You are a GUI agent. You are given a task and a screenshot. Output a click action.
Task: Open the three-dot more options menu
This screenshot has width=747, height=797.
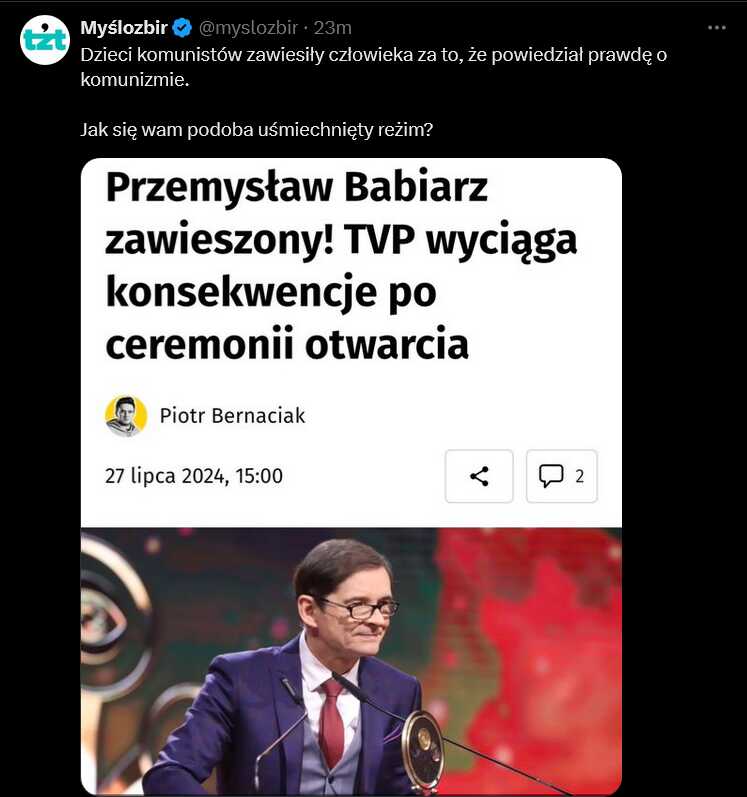pyautogui.click(x=717, y=27)
